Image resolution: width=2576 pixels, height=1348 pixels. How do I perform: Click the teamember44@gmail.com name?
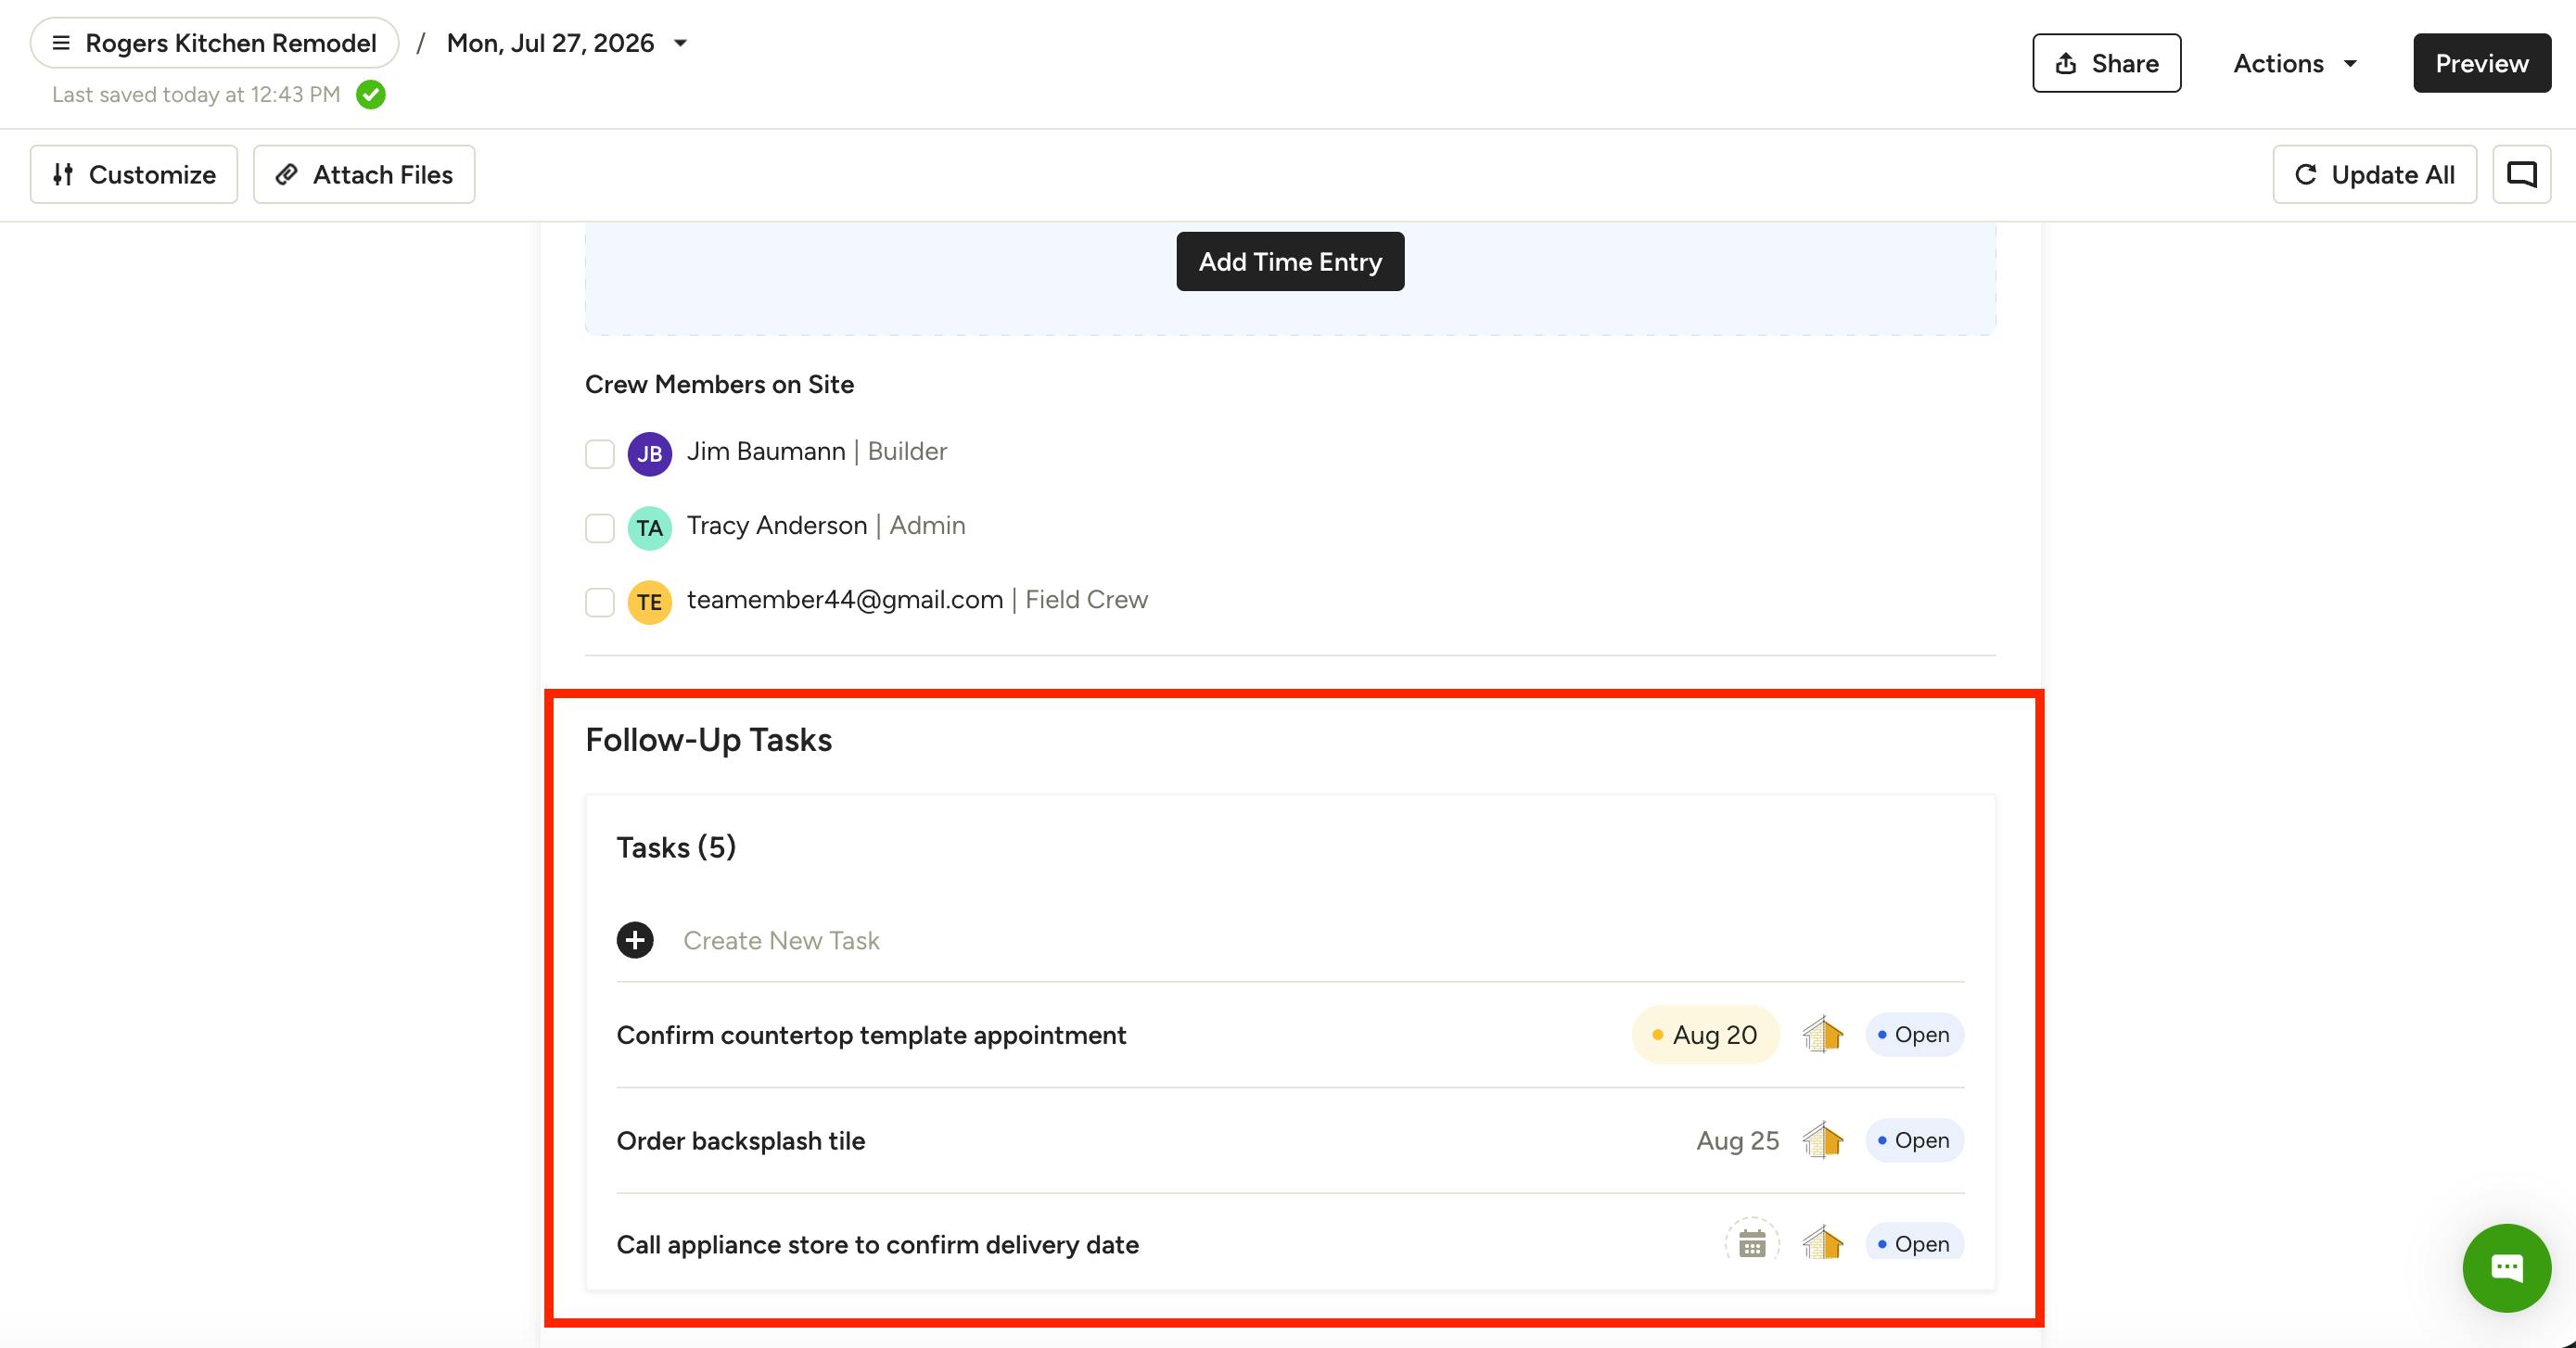(845, 600)
